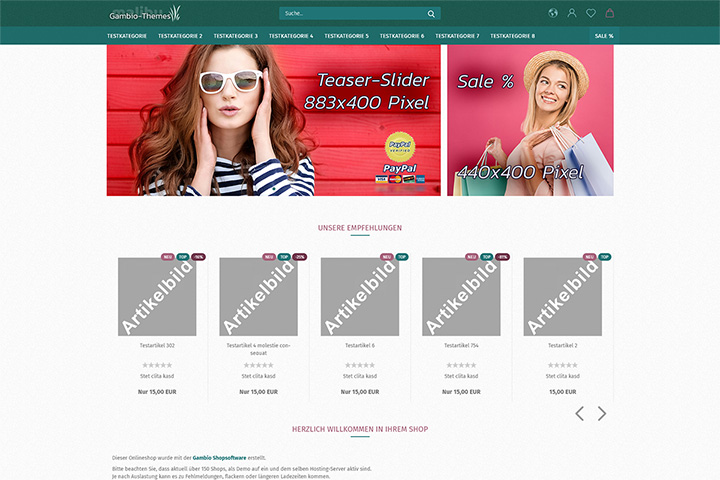Open the Testartikel 754 product title
720x480 pixels.
(461, 345)
